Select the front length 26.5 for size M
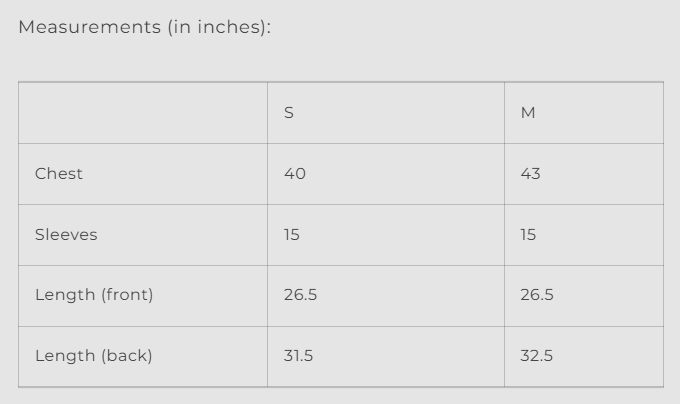Image resolution: width=680 pixels, height=404 pixels. point(537,295)
